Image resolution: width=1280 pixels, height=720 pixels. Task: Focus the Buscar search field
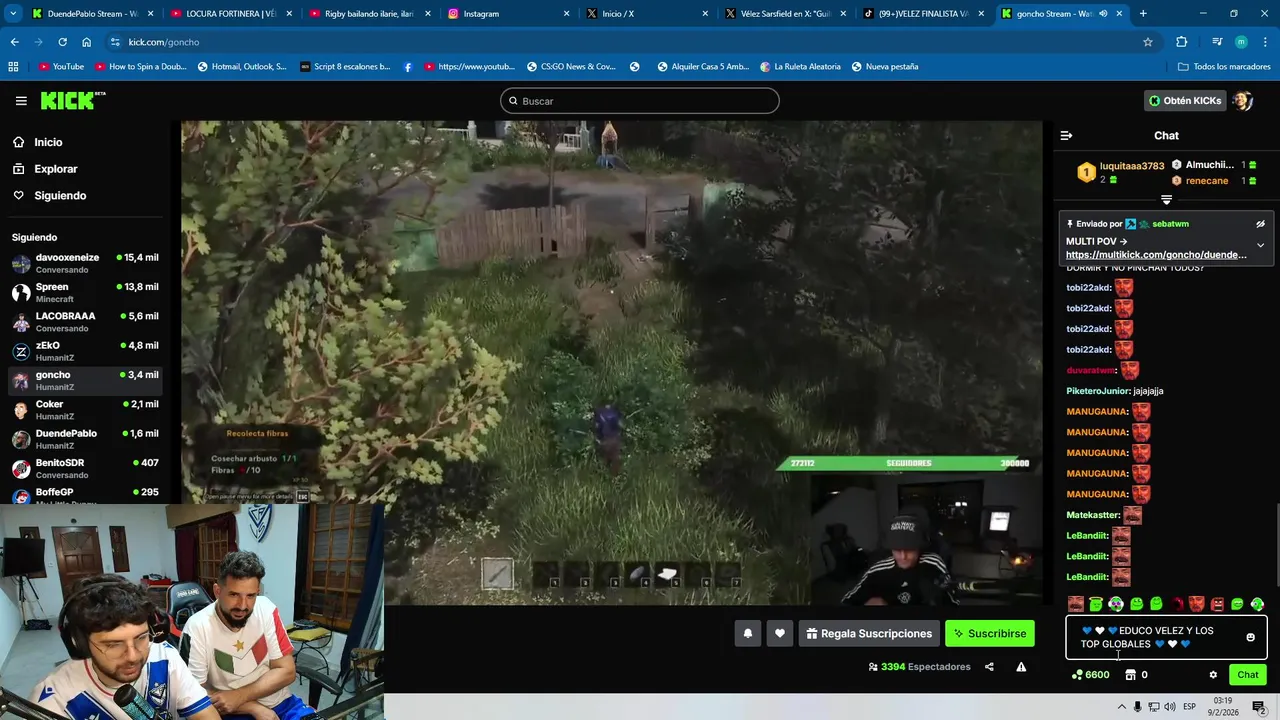tap(640, 101)
